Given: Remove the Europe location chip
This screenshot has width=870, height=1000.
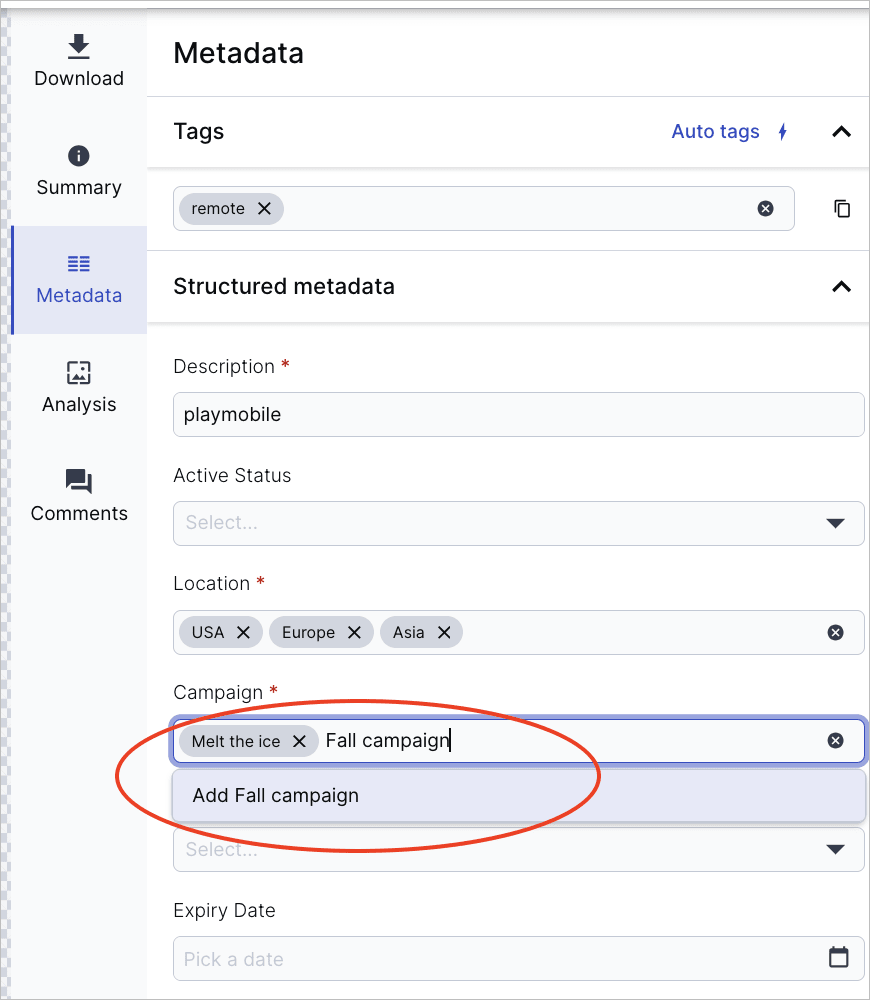Looking at the screenshot, I should pyautogui.click(x=354, y=632).
